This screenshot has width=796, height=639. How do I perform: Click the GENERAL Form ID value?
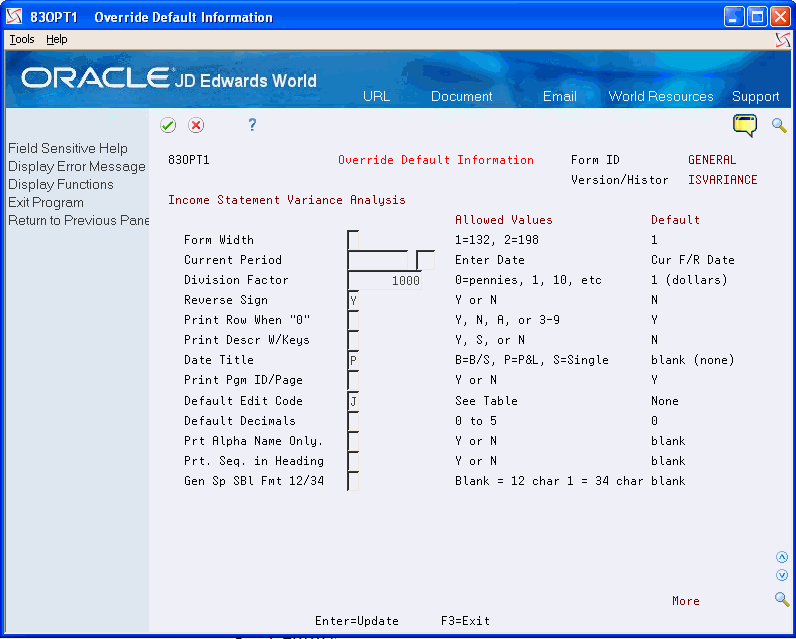pyautogui.click(x=712, y=160)
